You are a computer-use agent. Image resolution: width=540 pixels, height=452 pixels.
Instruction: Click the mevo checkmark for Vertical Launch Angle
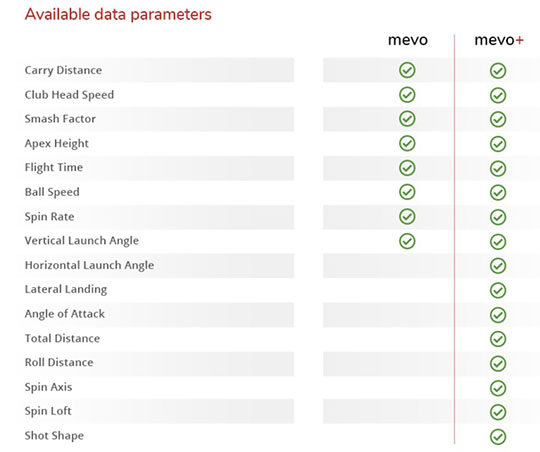pos(407,241)
